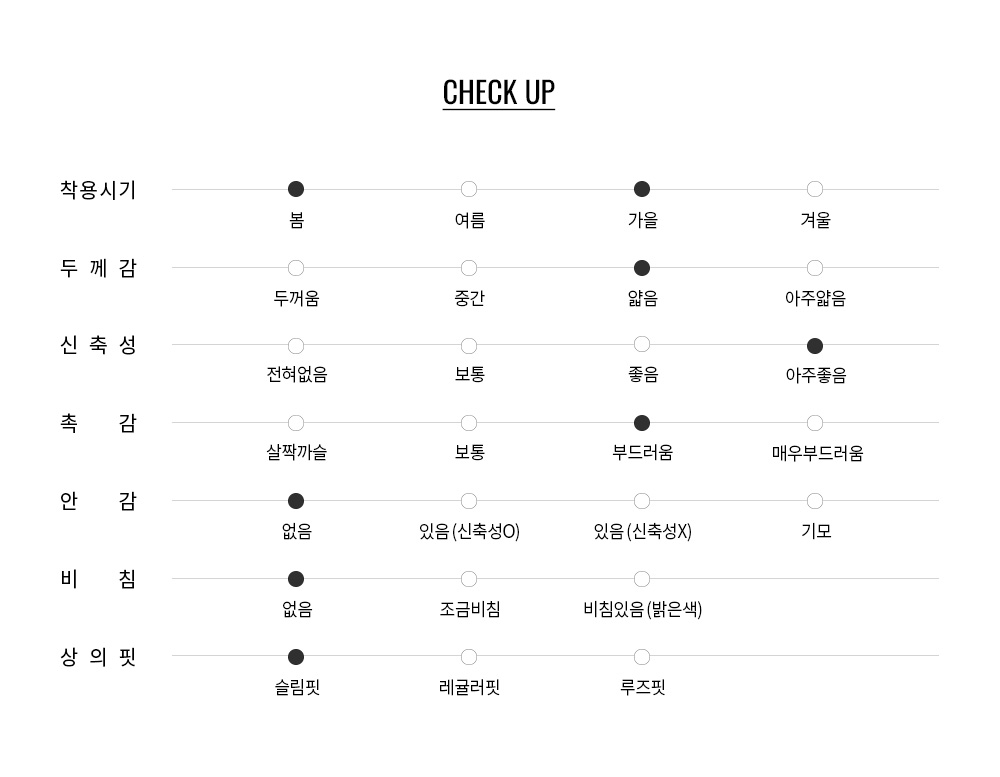Choose 매우부드러움 texture circle
Screen dimensions: 1000x777
click(814, 423)
